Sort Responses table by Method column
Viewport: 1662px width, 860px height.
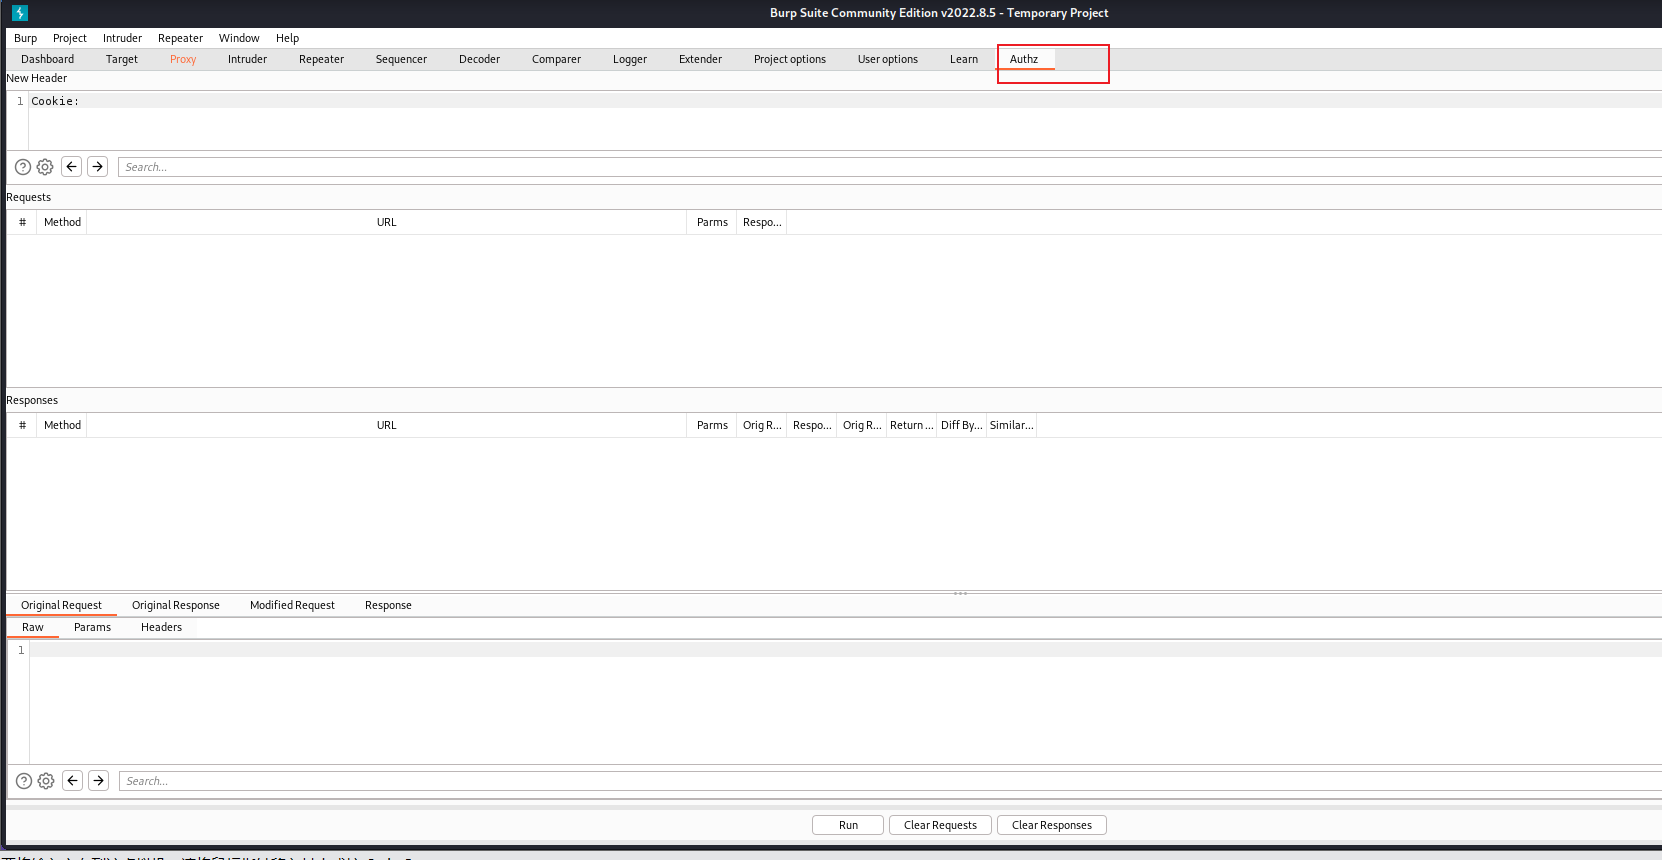62,425
